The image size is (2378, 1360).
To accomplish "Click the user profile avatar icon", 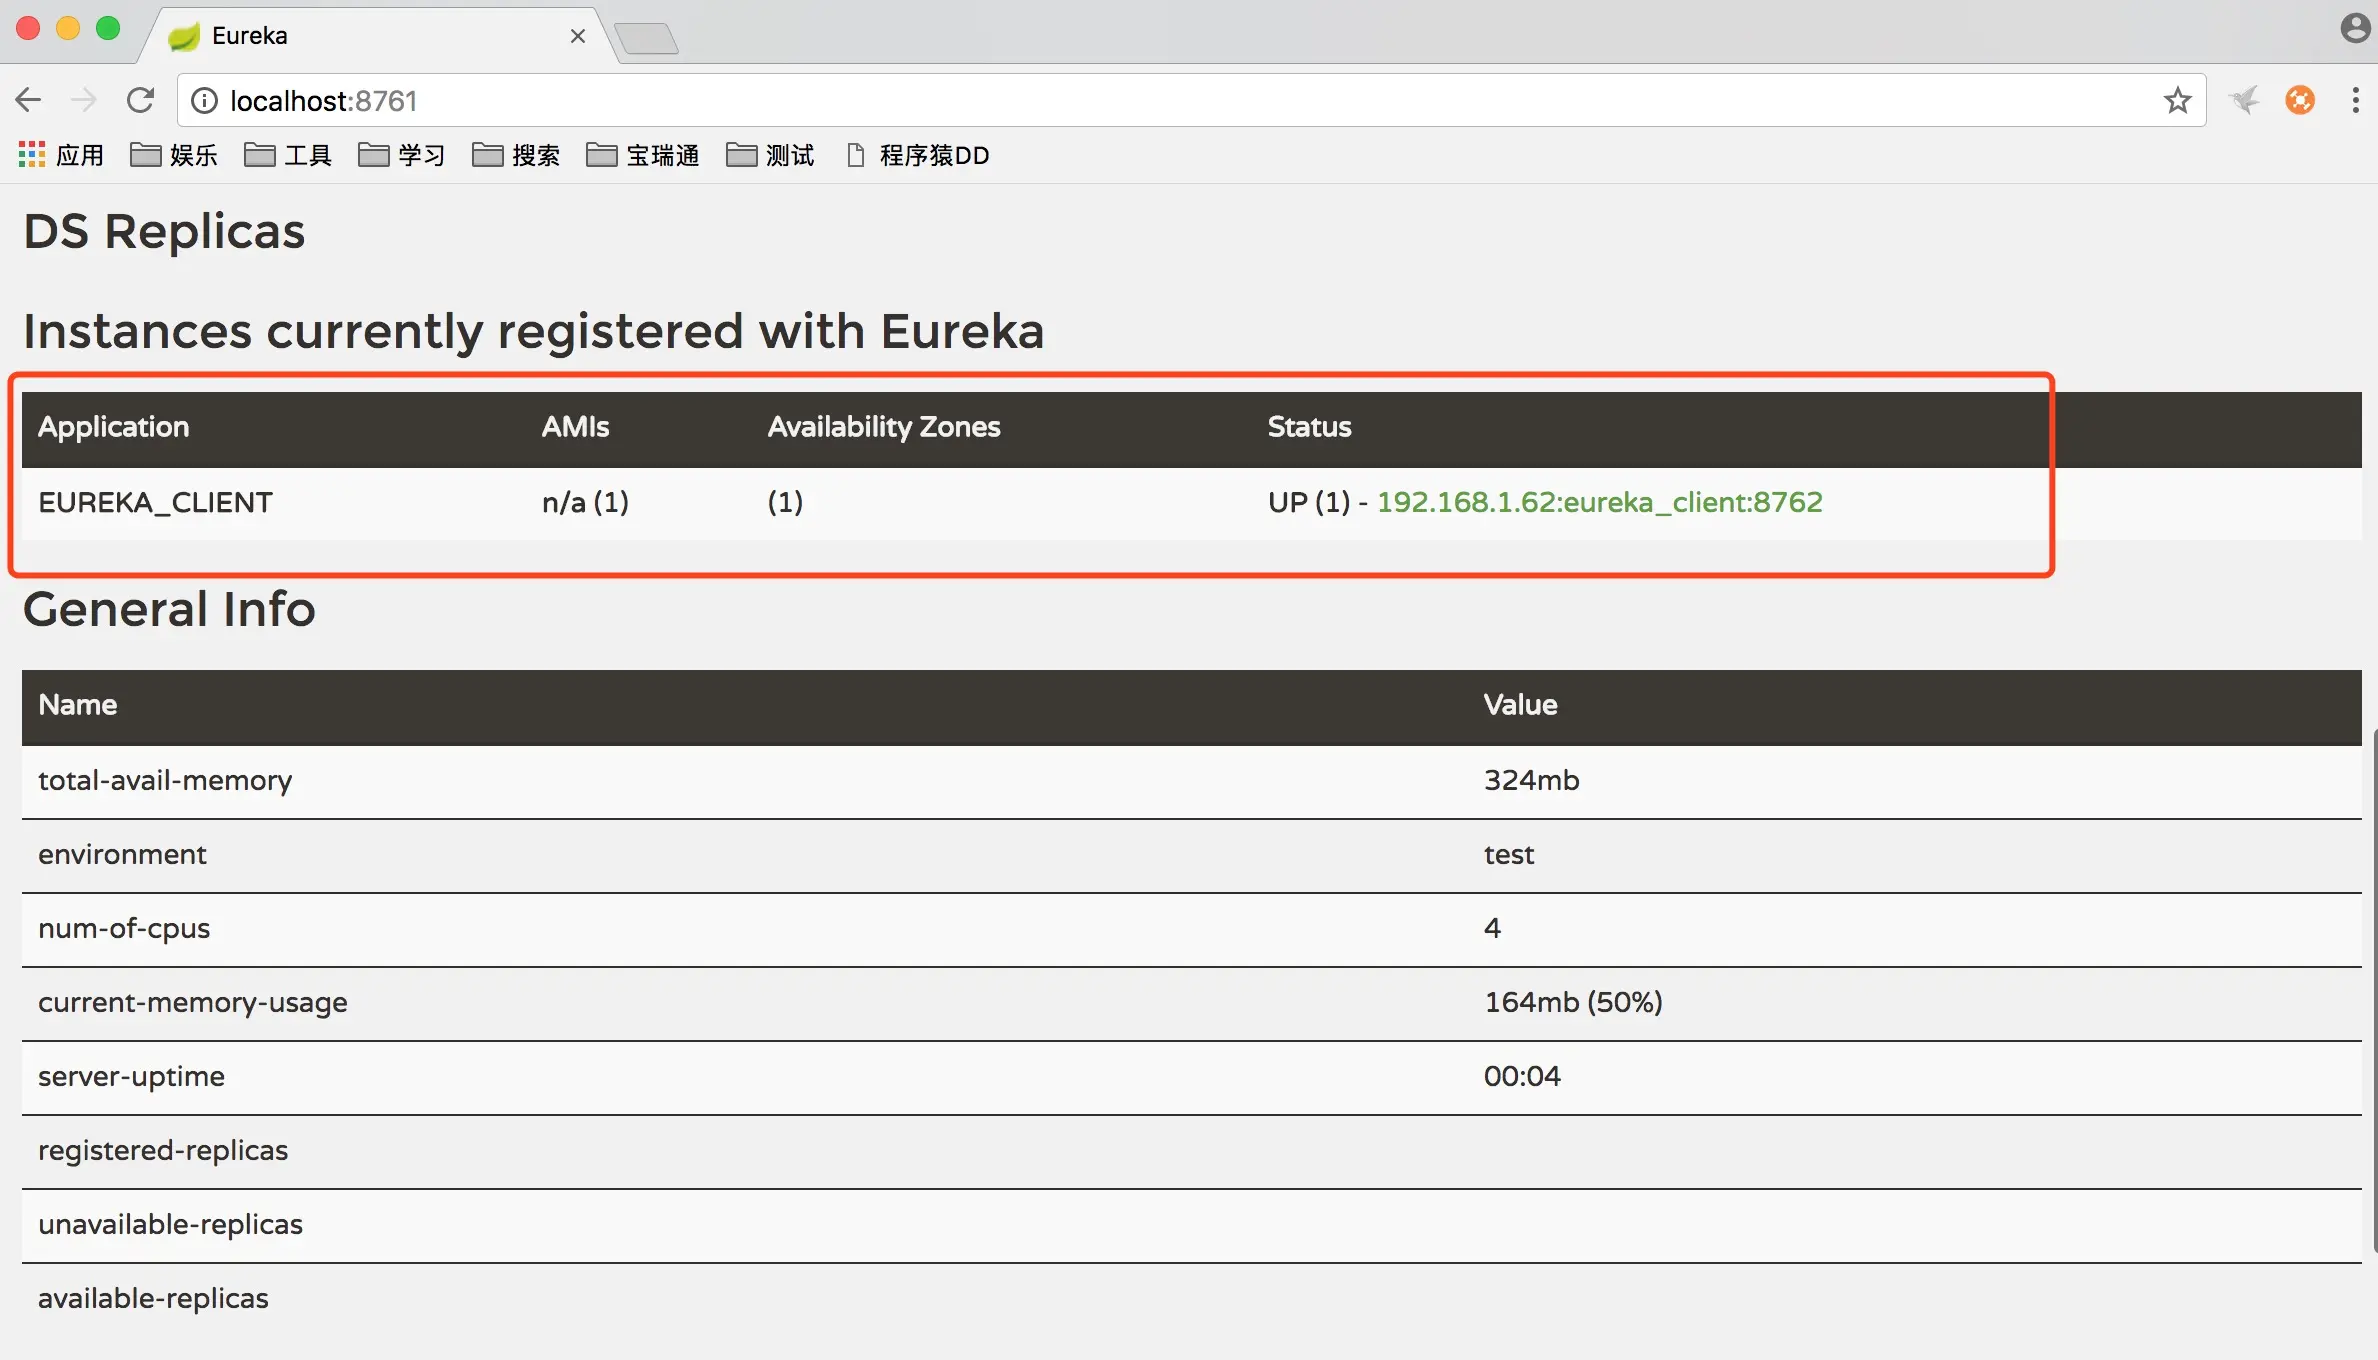I will coord(2355,28).
